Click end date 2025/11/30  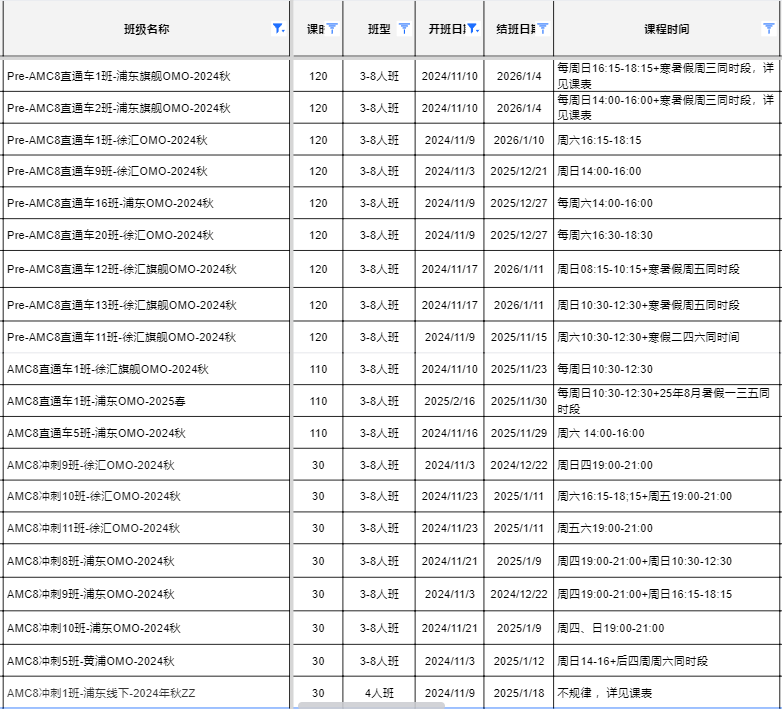pos(519,401)
